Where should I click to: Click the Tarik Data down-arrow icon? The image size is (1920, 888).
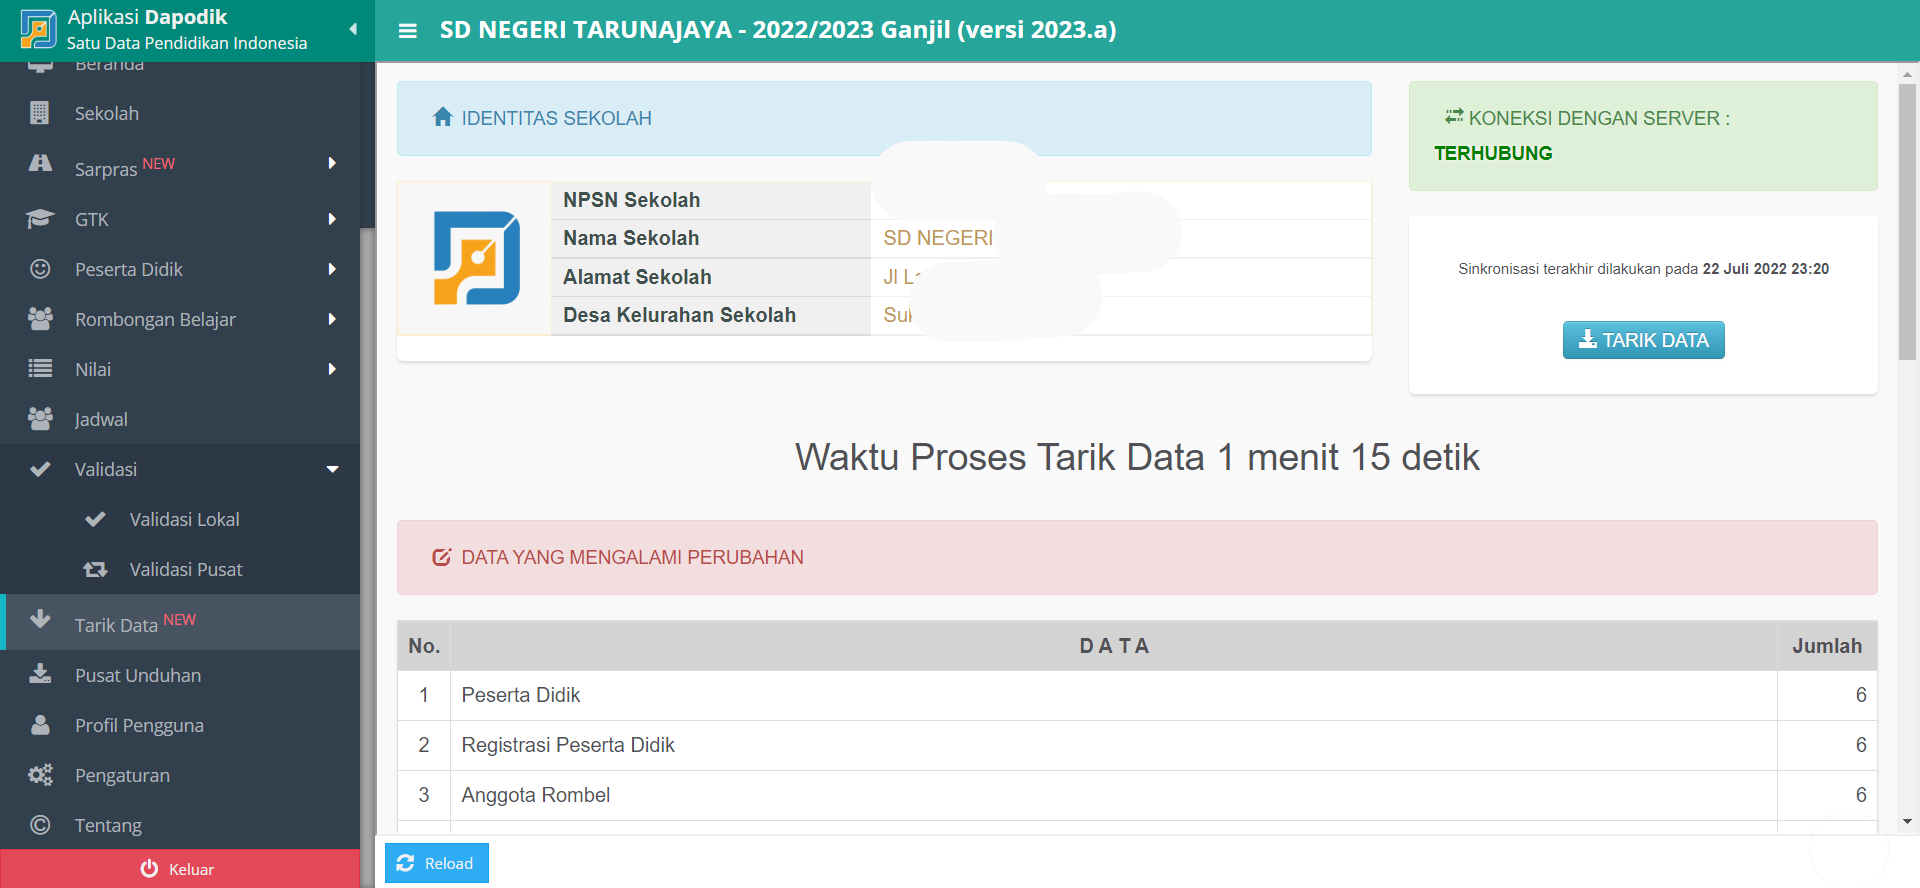coord(40,619)
